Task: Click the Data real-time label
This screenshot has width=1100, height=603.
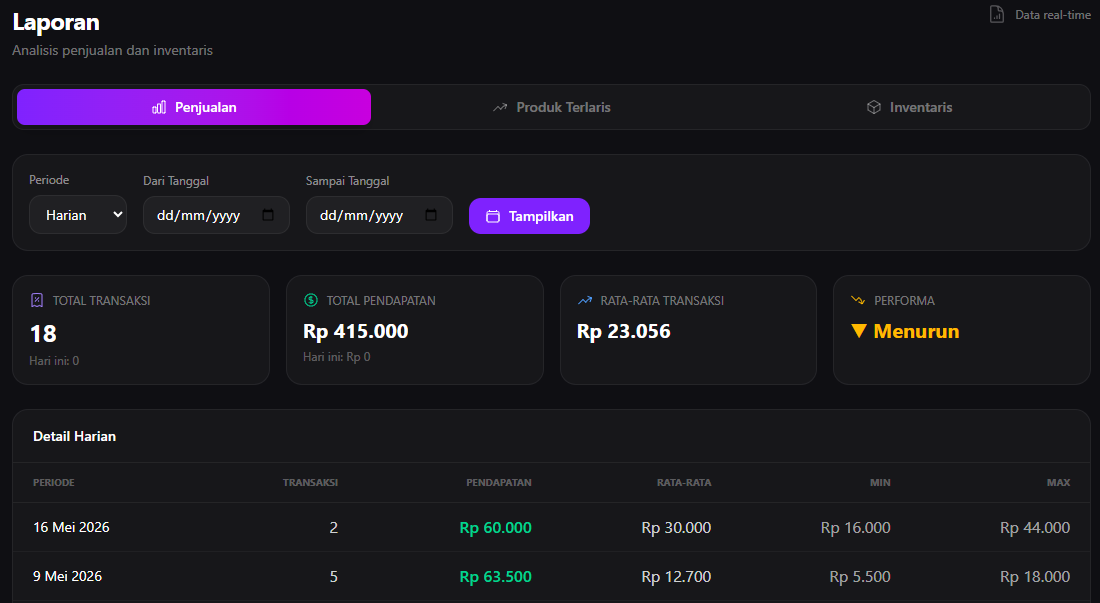Action: click(1053, 15)
